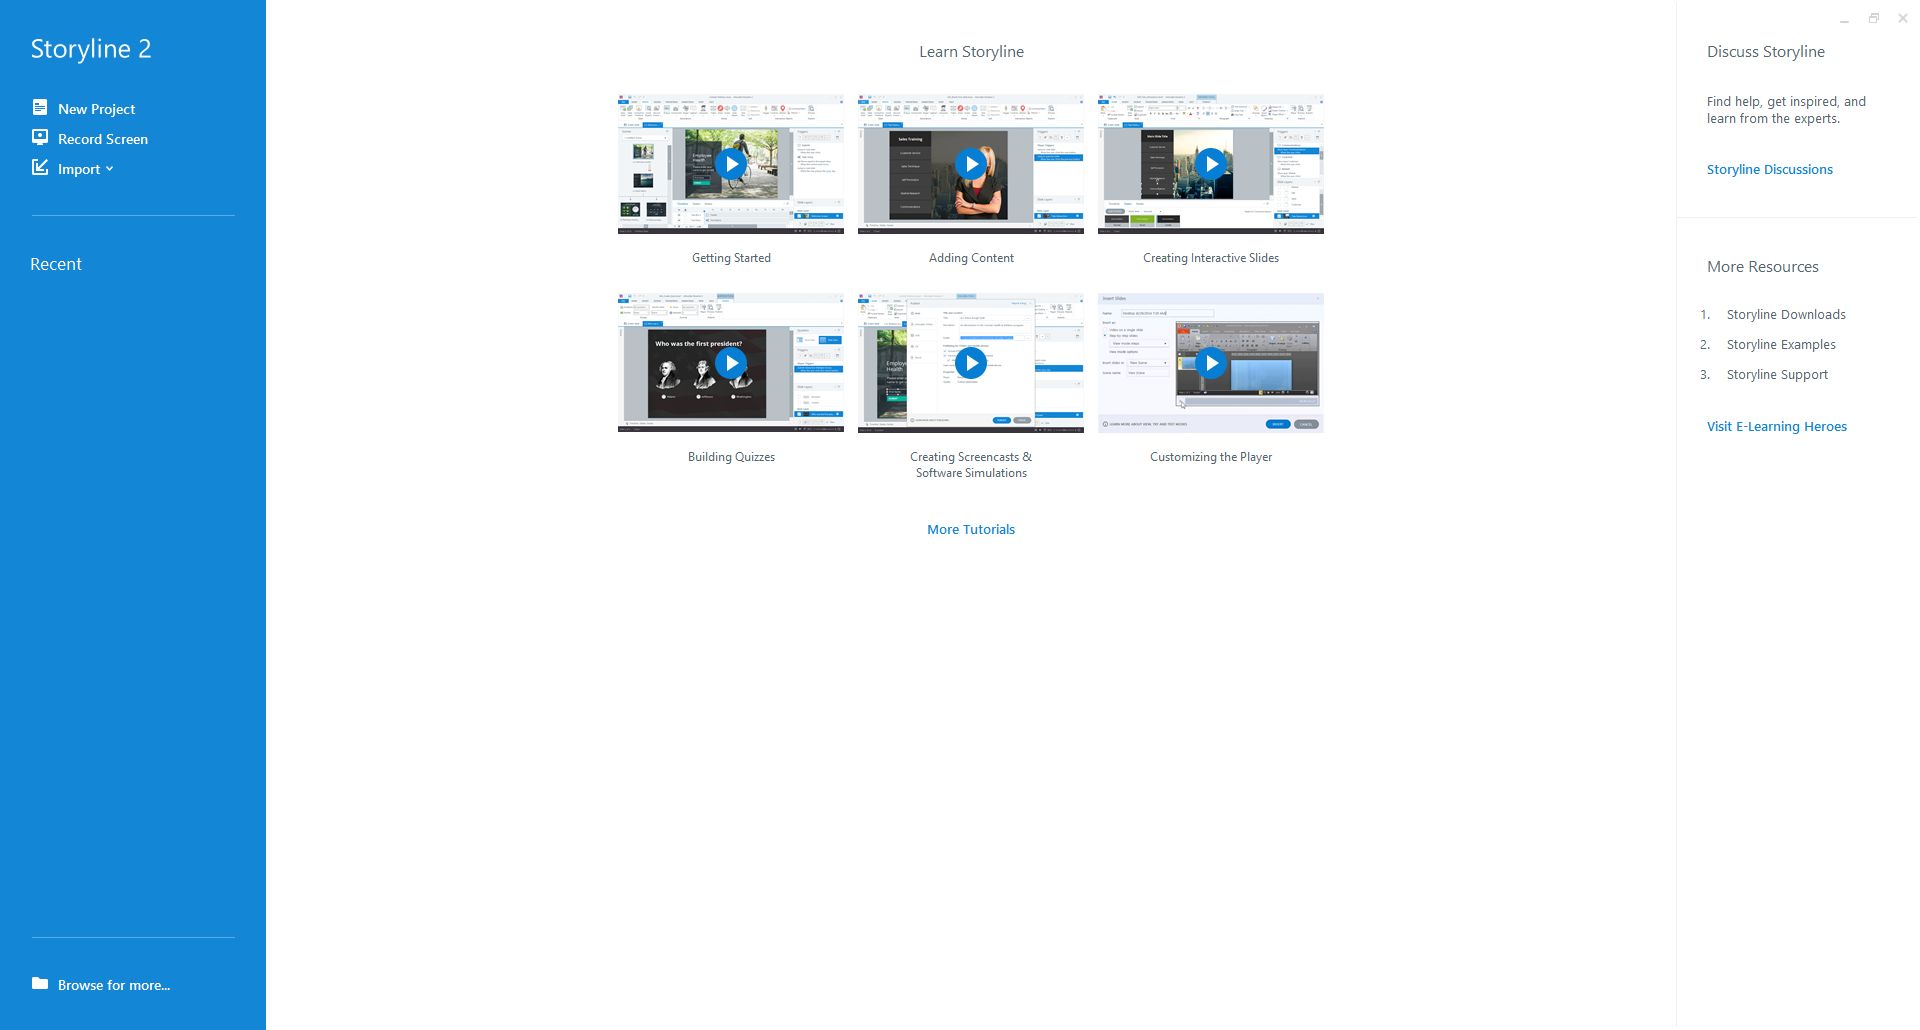The width and height of the screenshot is (1920, 1030).
Task: Open the Storyline Support resource
Action: pyautogui.click(x=1777, y=374)
